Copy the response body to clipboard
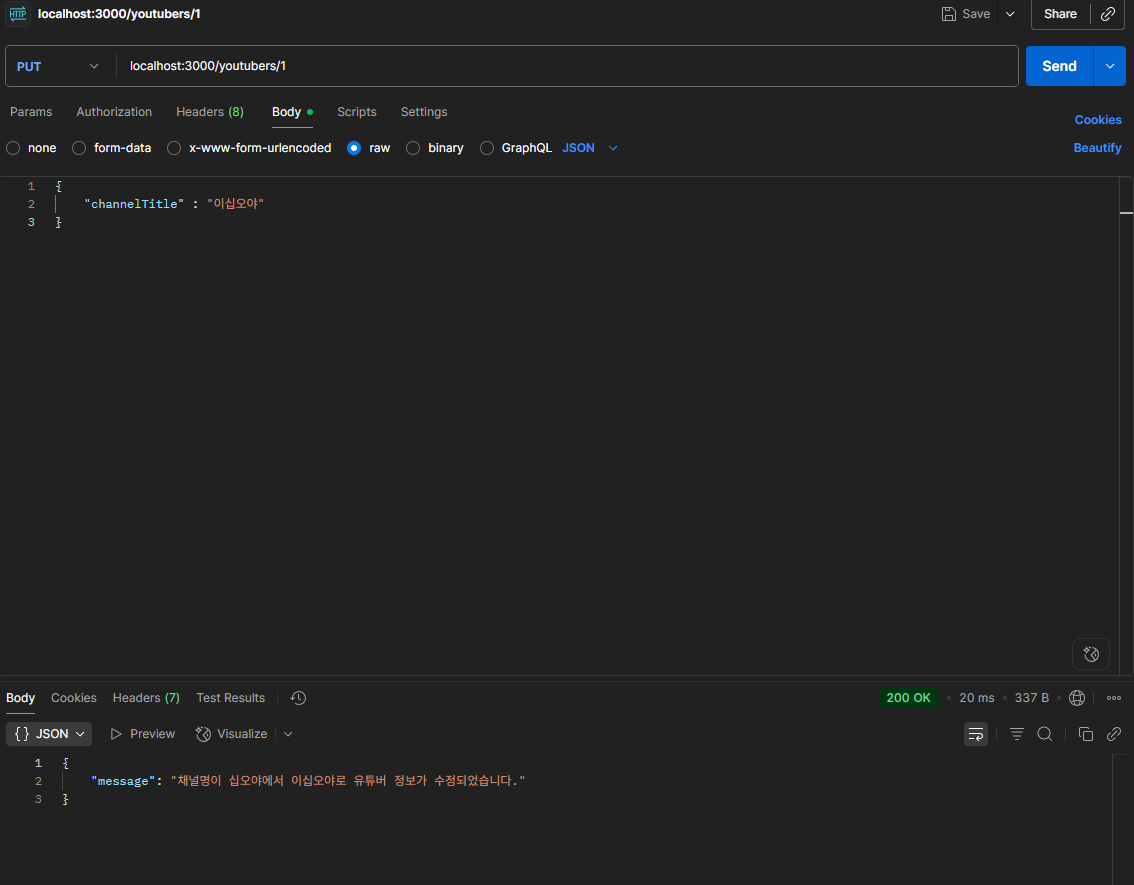The width and height of the screenshot is (1134, 885). (x=1086, y=734)
